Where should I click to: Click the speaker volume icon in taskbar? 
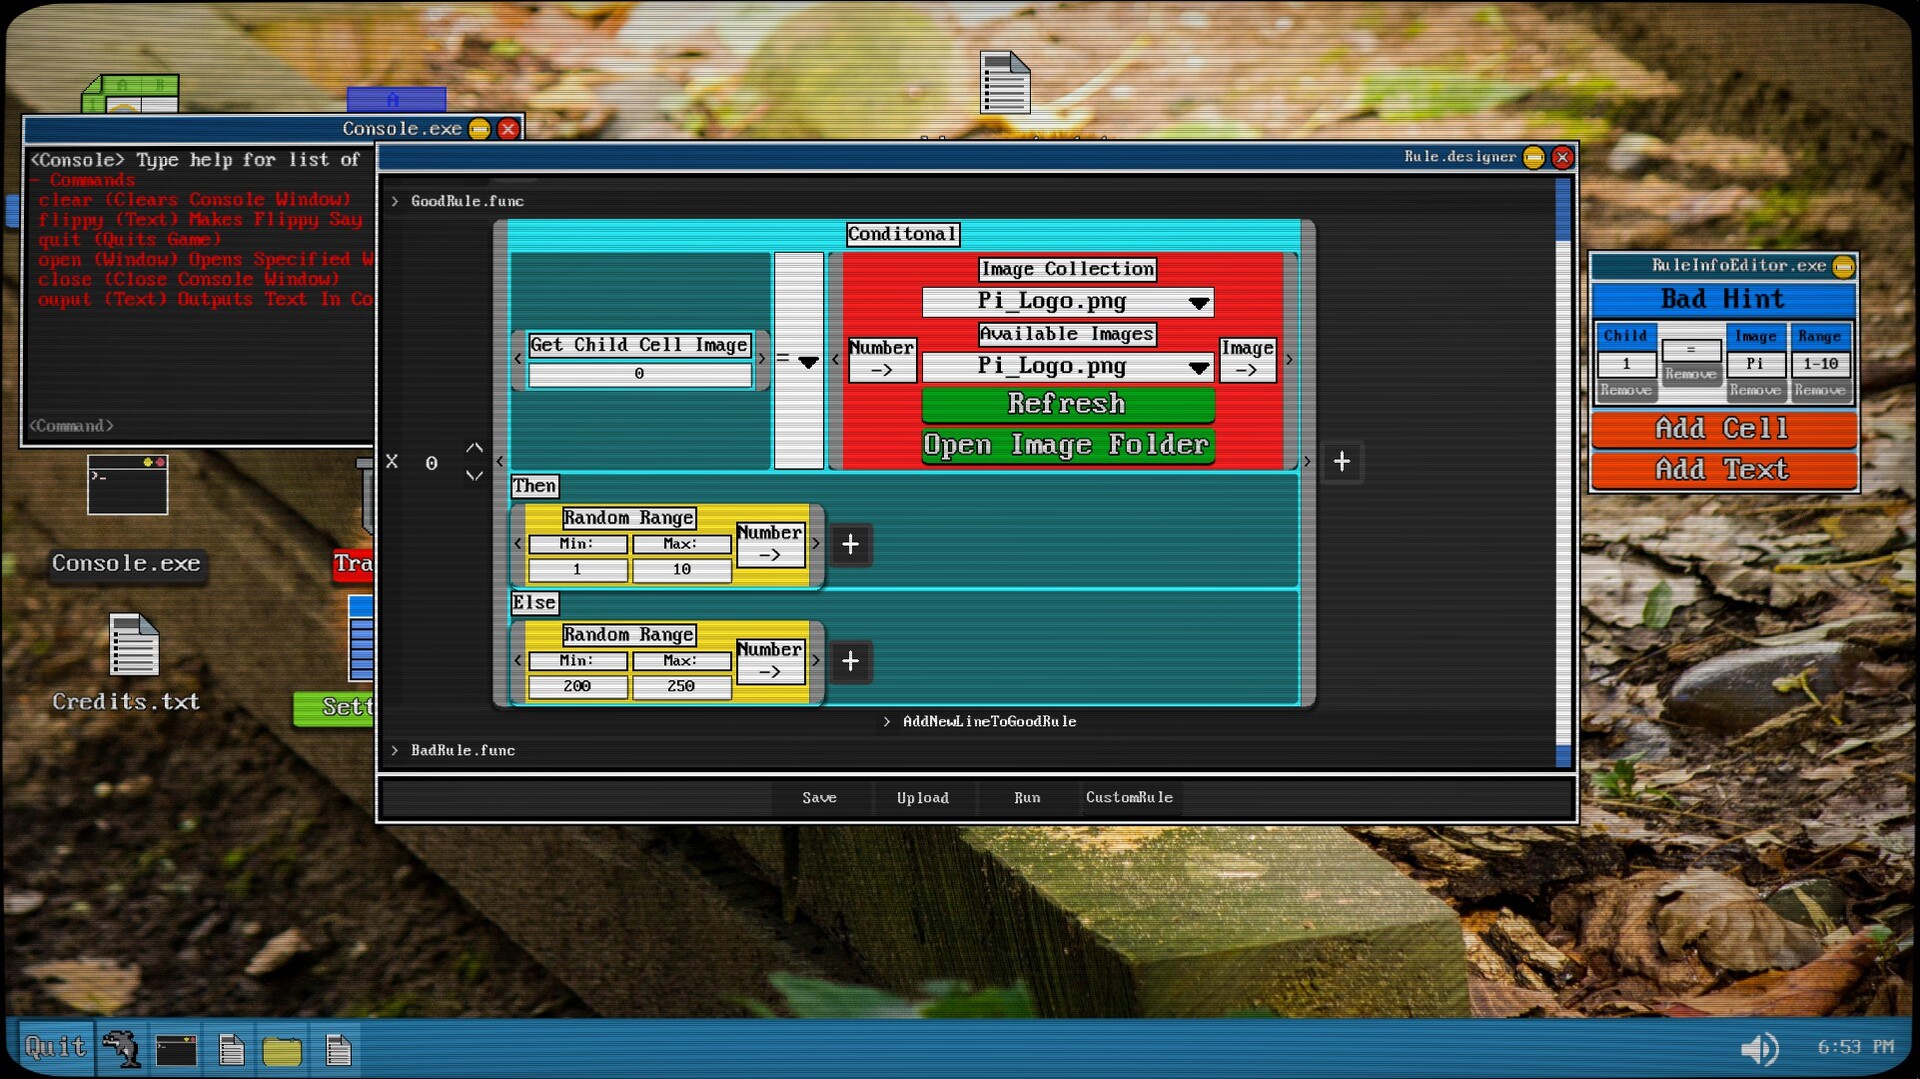pyautogui.click(x=1759, y=1048)
